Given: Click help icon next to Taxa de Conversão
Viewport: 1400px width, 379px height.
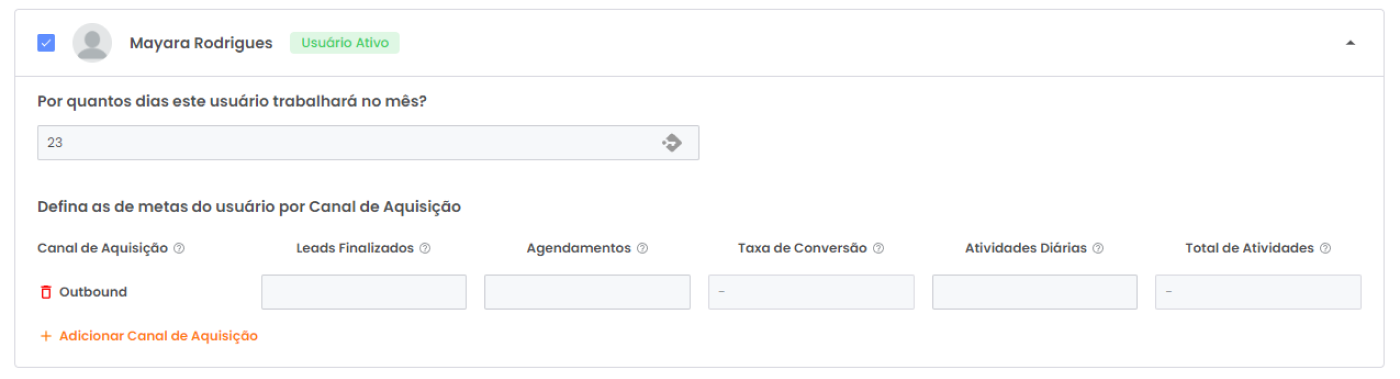Looking at the screenshot, I should pos(878,248).
